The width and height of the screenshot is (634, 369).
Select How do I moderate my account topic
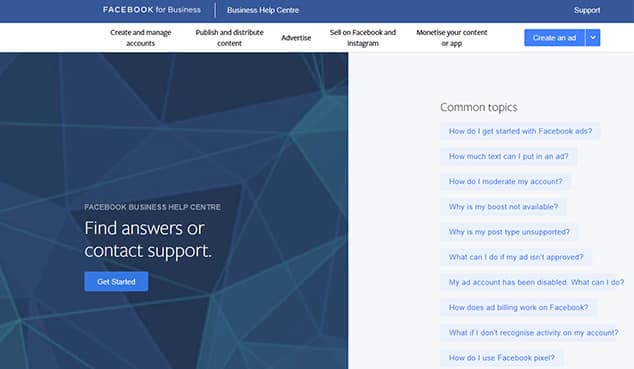[x=505, y=181]
